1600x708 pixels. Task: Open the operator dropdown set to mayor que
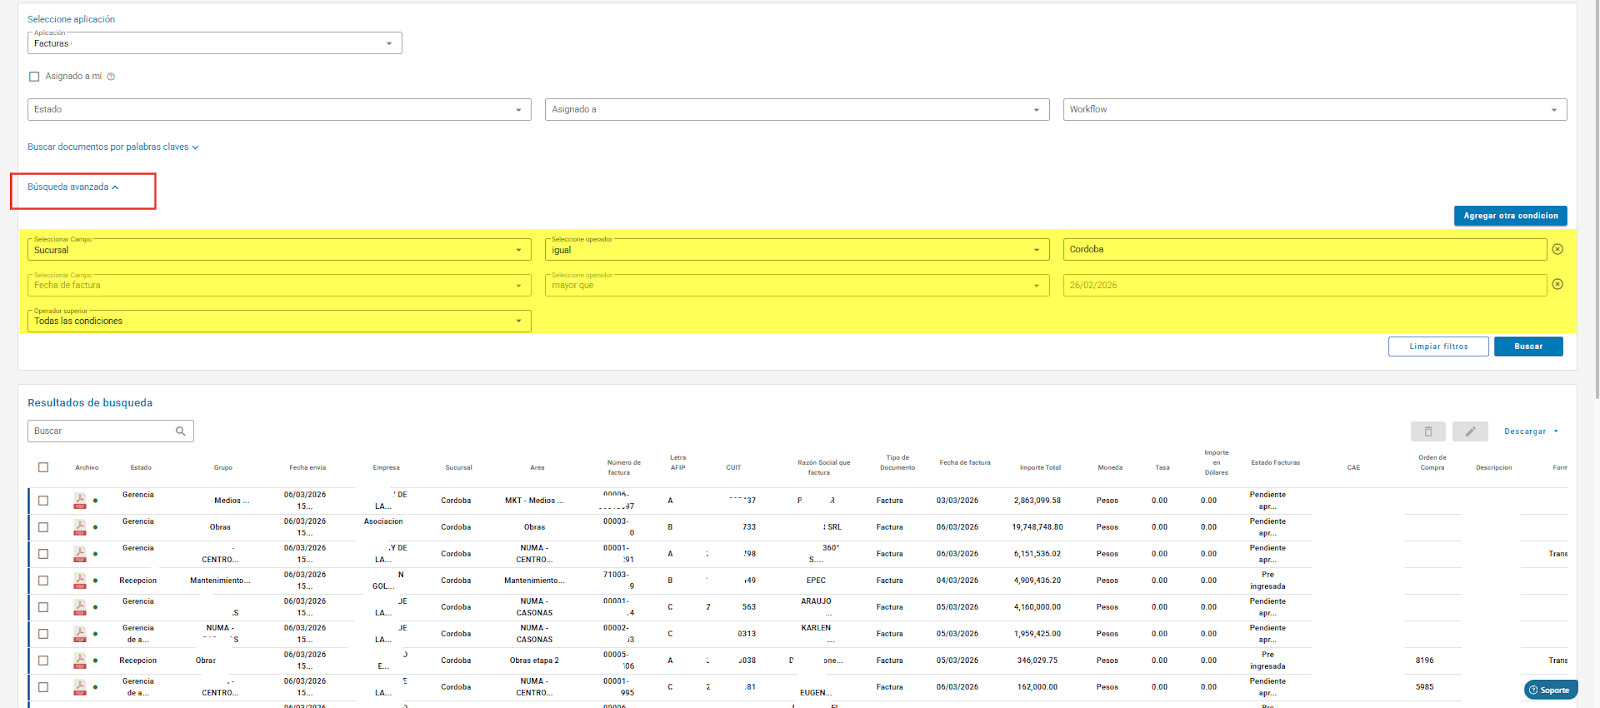coord(797,285)
